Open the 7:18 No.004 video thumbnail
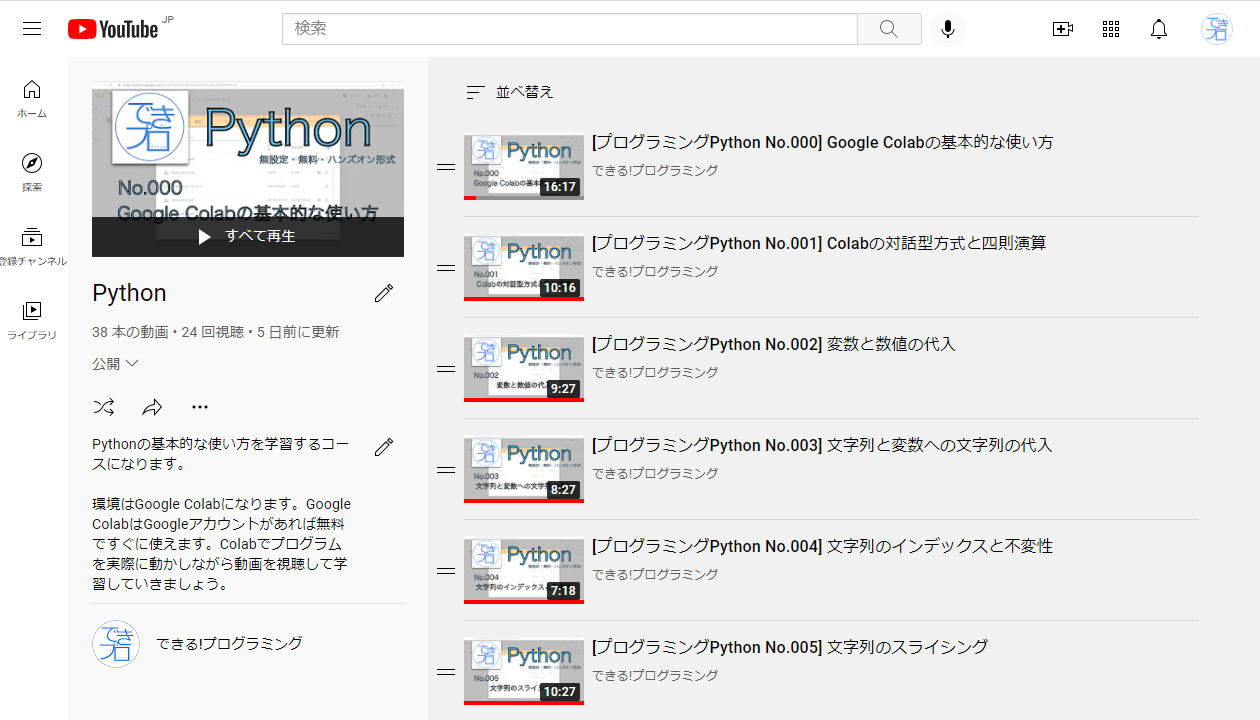 [x=524, y=571]
